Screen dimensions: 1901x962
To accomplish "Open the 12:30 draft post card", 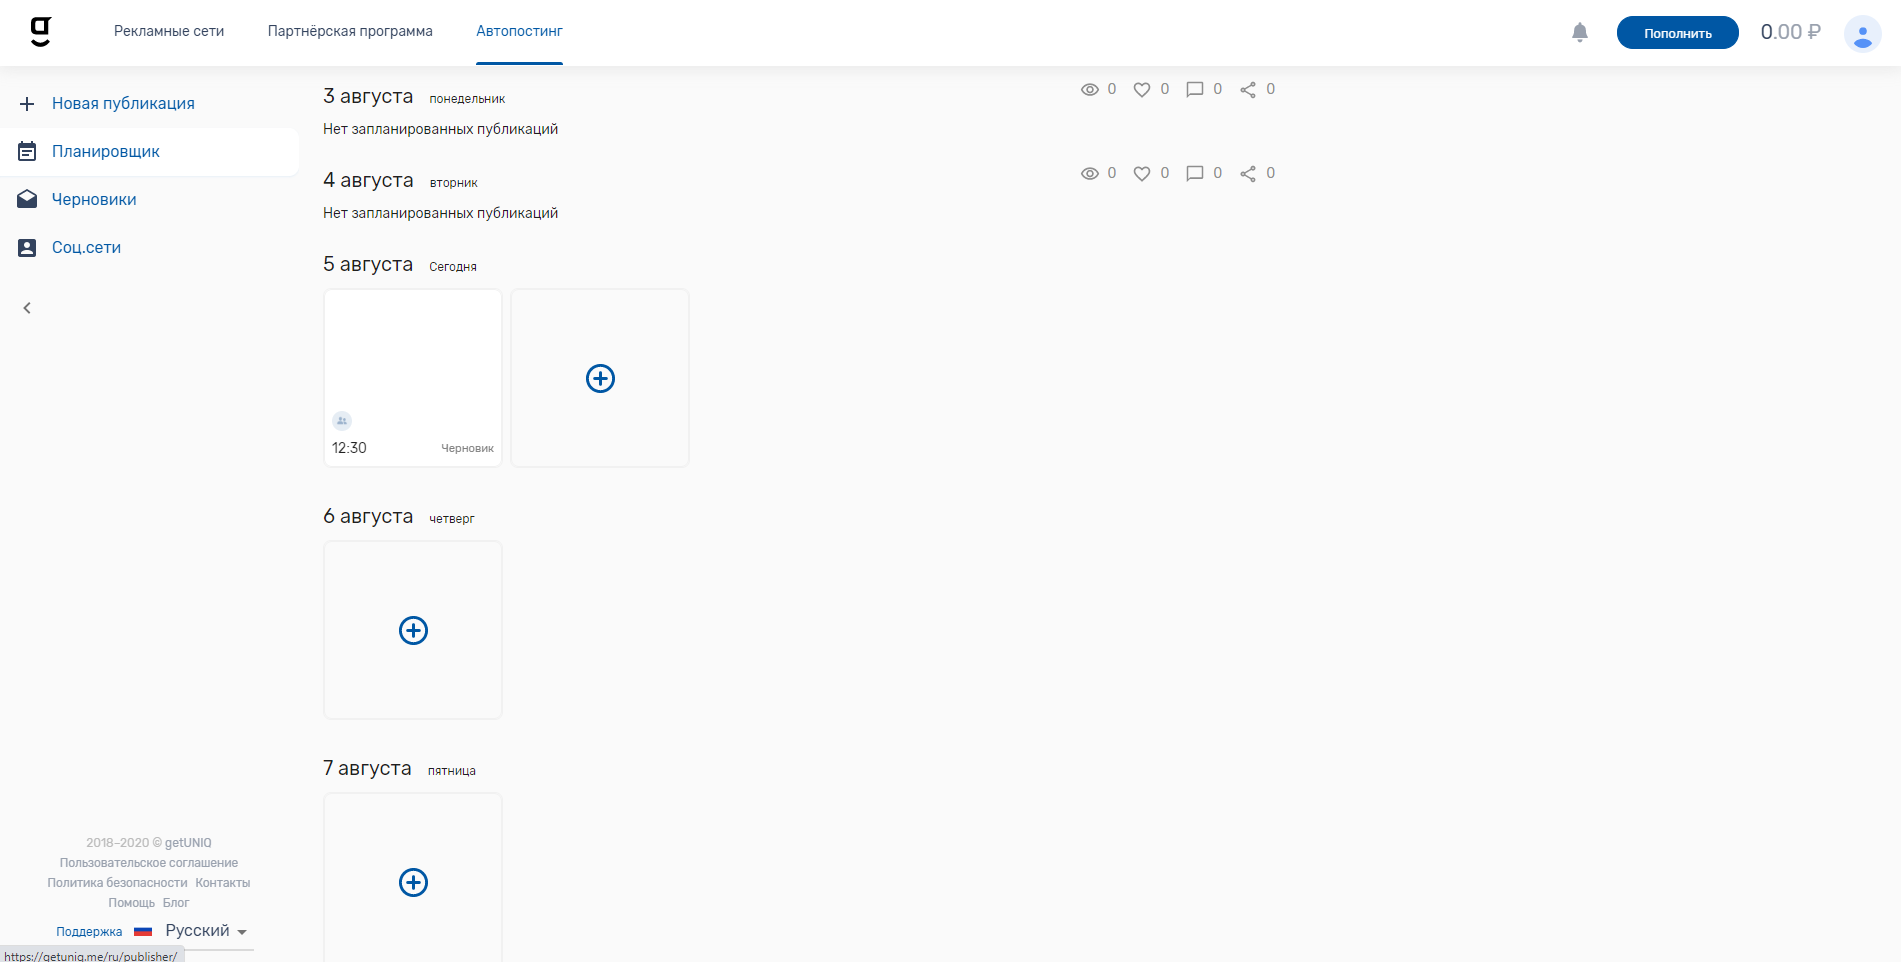I will coord(413,378).
